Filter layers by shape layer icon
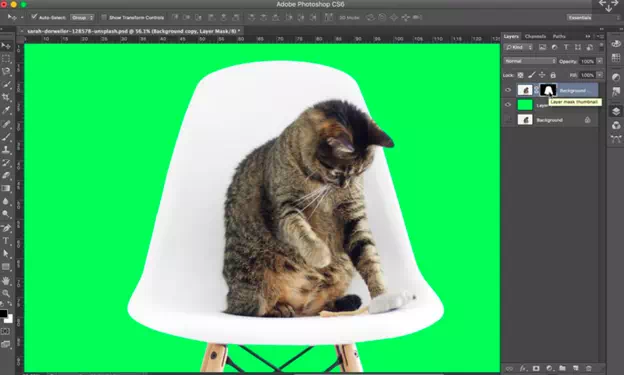 tap(578, 47)
